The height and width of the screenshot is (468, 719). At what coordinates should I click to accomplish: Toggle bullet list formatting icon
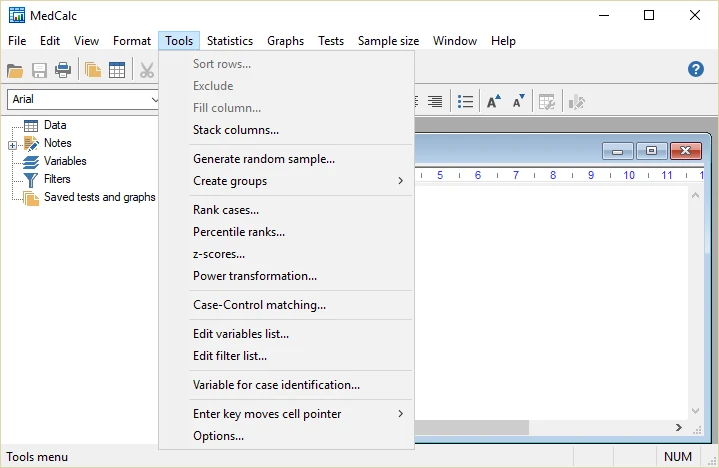pyautogui.click(x=465, y=101)
